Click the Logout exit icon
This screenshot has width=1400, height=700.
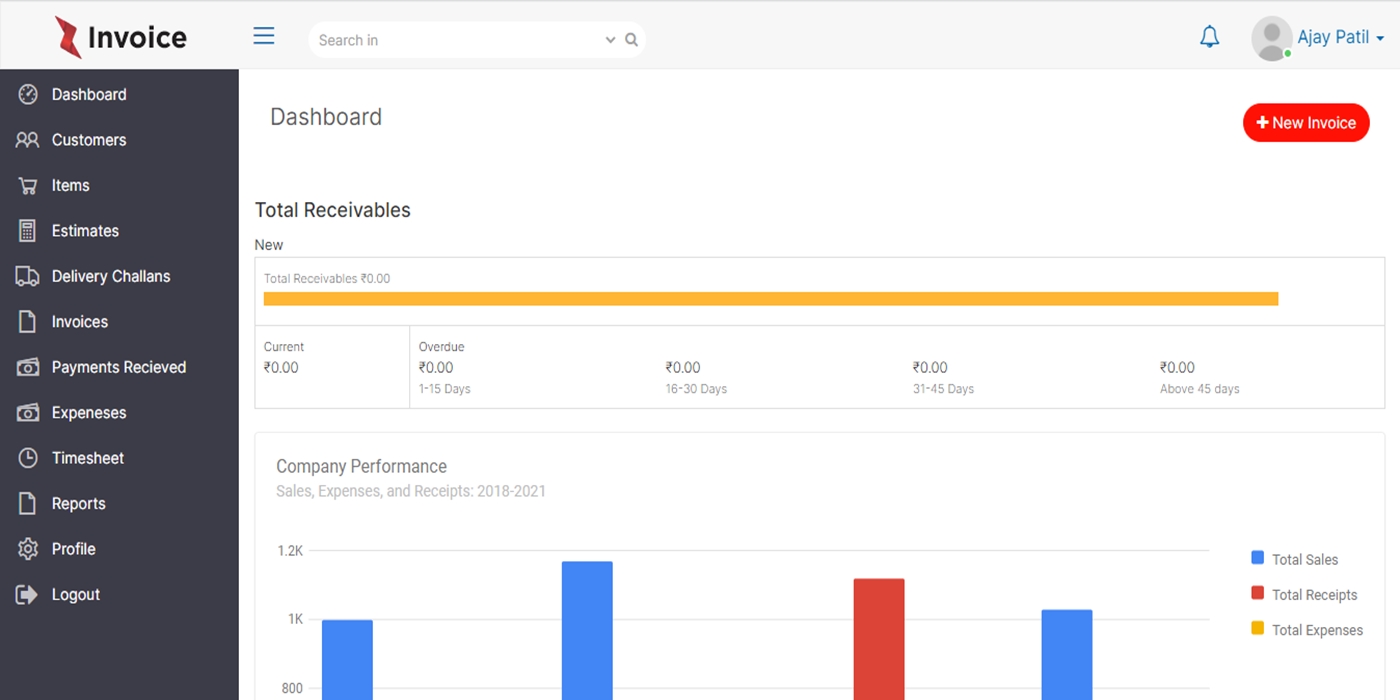pos(28,595)
